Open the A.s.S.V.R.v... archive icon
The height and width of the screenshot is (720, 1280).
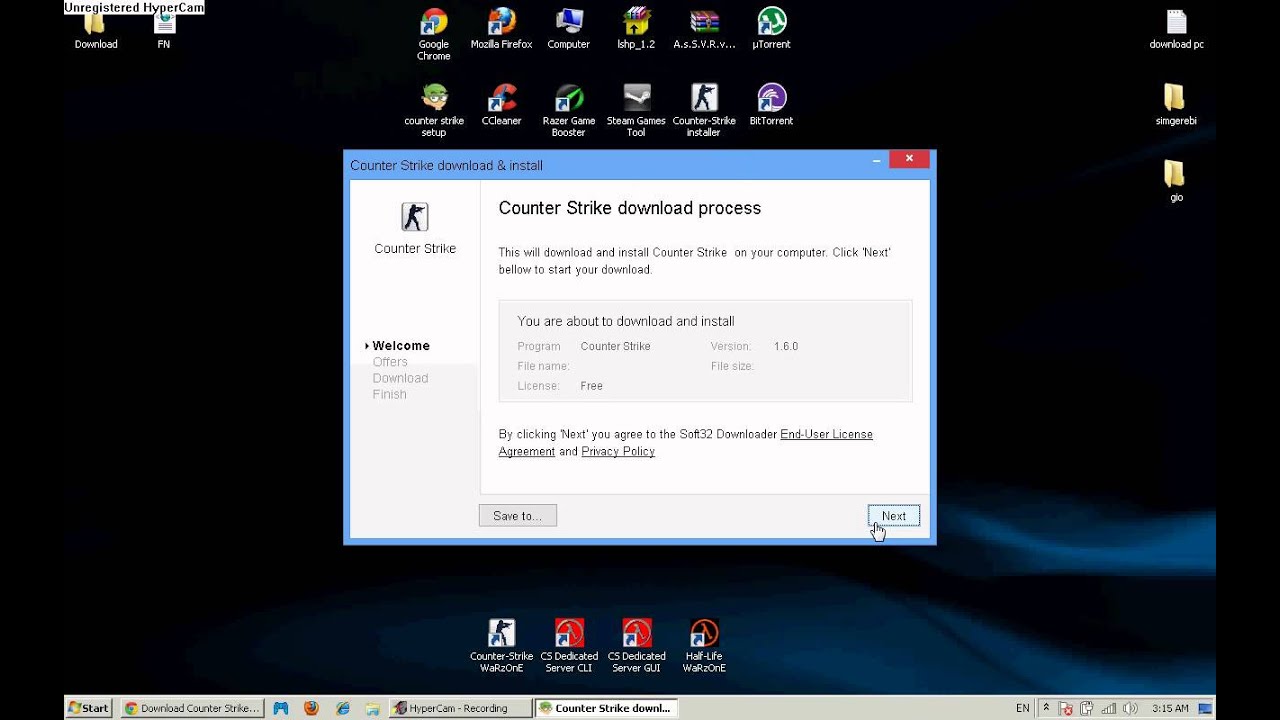704,28
